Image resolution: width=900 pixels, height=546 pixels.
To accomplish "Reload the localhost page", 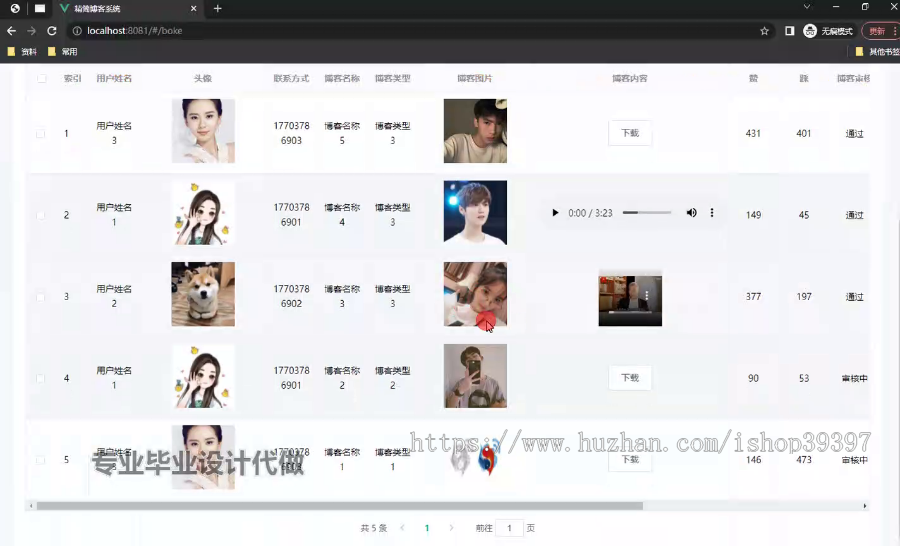I will pyautogui.click(x=52, y=31).
